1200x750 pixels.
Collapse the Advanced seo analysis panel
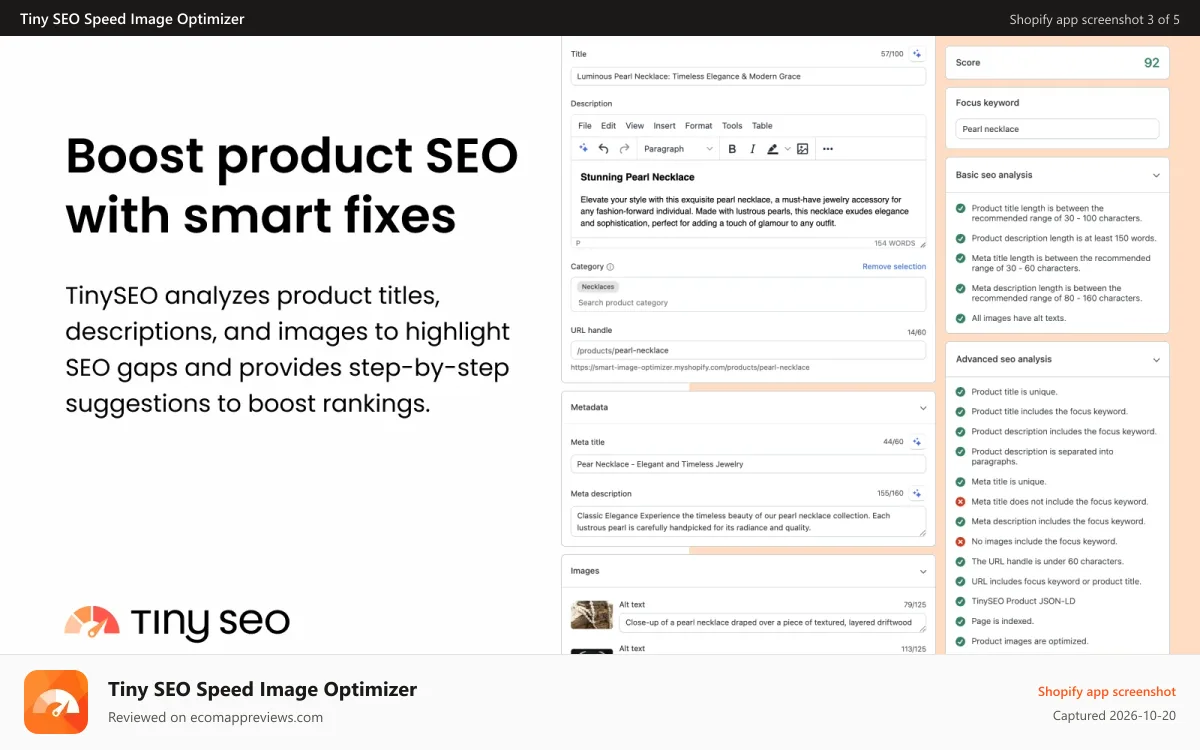point(1156,359)
